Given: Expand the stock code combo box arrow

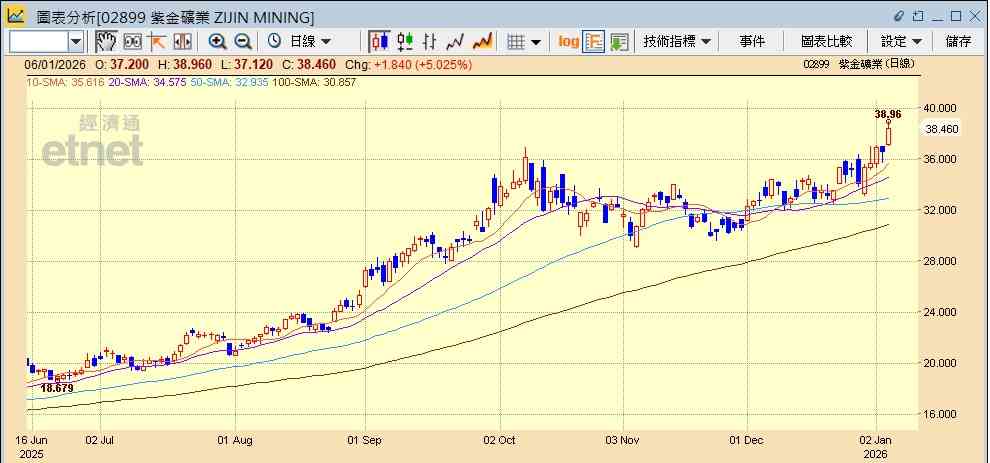Looking at the screenshot, I should (76, 42).
